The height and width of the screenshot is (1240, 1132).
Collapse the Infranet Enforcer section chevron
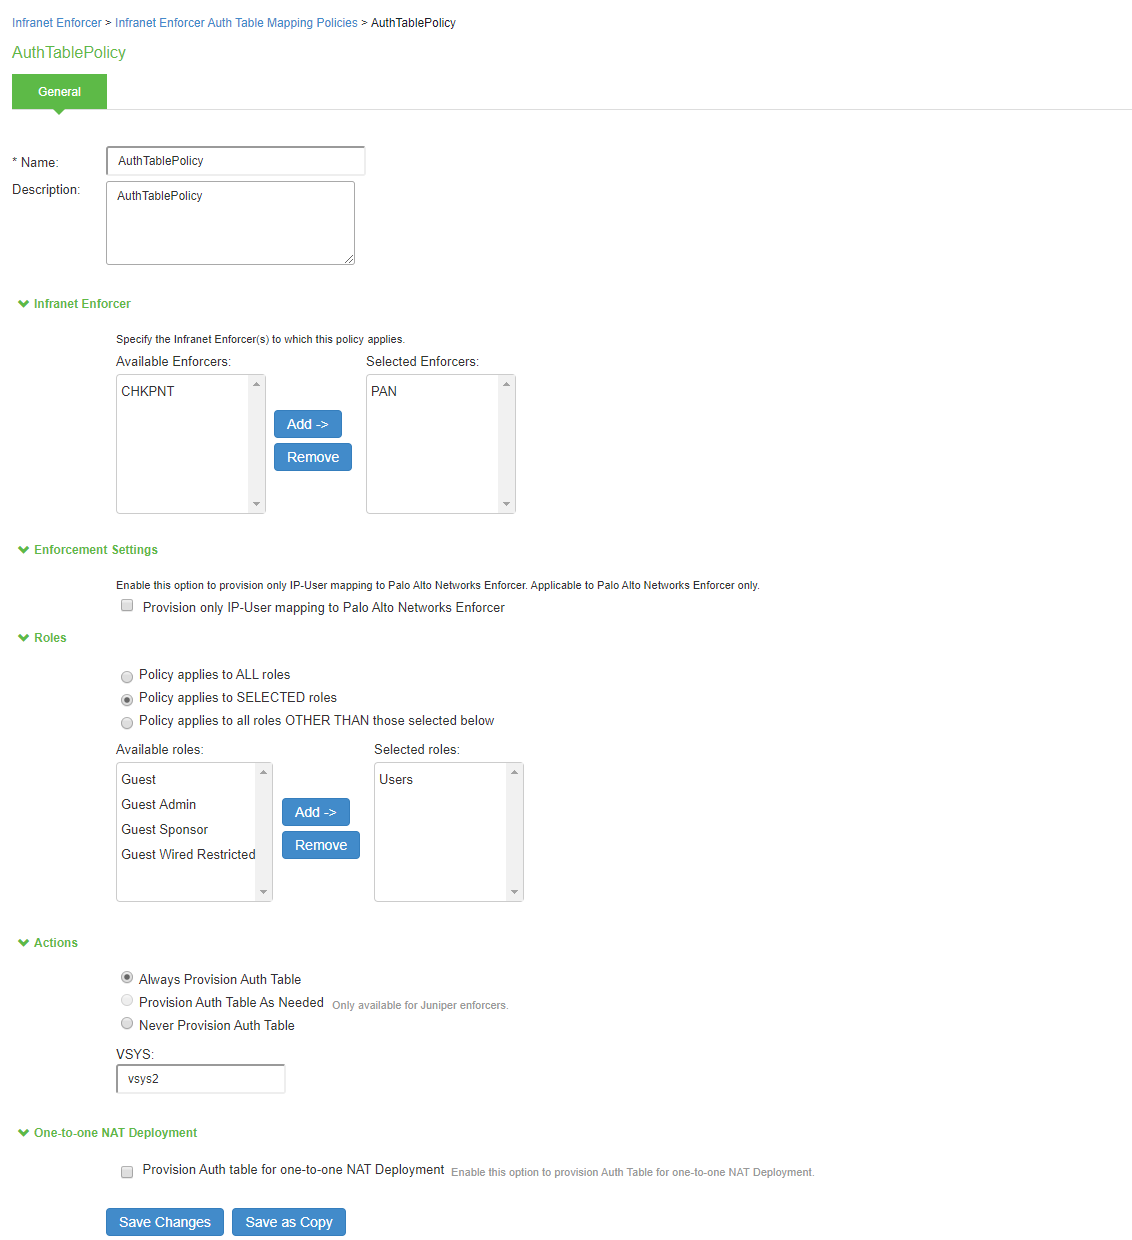coord(23,304)
